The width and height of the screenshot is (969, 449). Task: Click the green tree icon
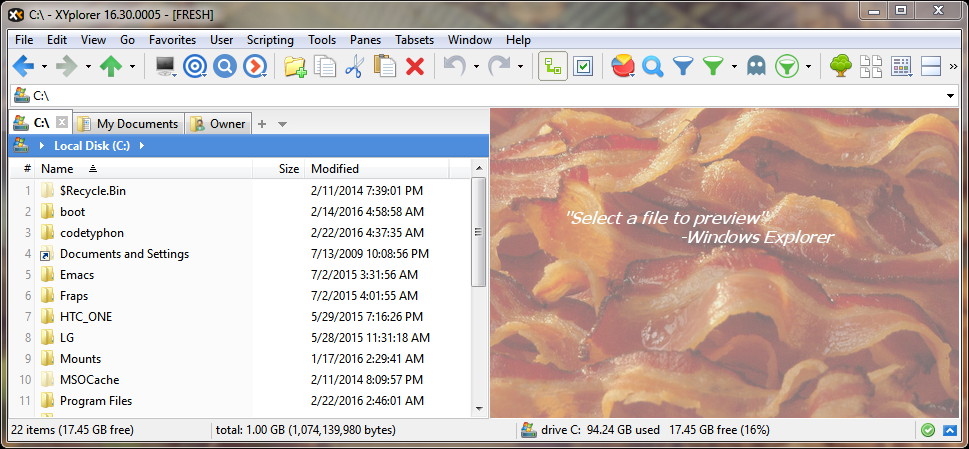(840, 66)
